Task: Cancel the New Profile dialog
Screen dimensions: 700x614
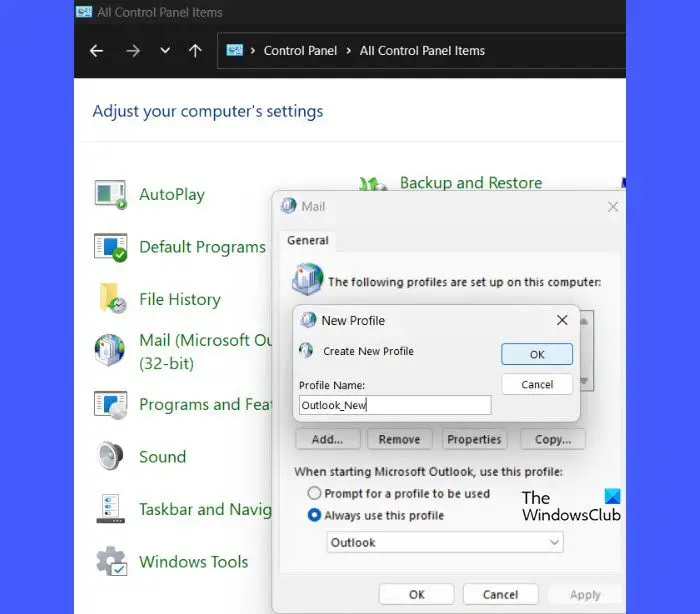Action: click(537, 384)
